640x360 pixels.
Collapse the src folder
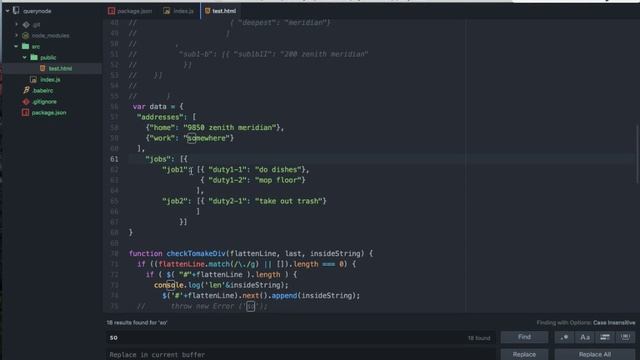point(16,47)
